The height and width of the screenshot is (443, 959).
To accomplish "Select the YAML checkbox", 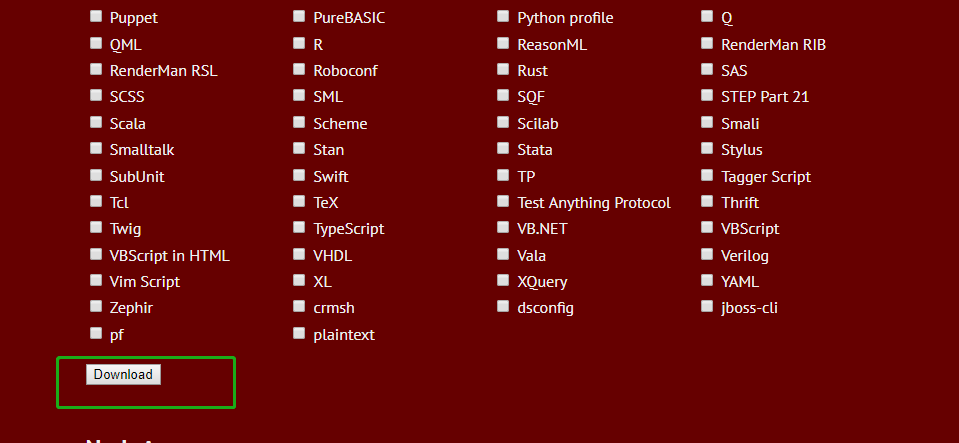I will [707, 281].
